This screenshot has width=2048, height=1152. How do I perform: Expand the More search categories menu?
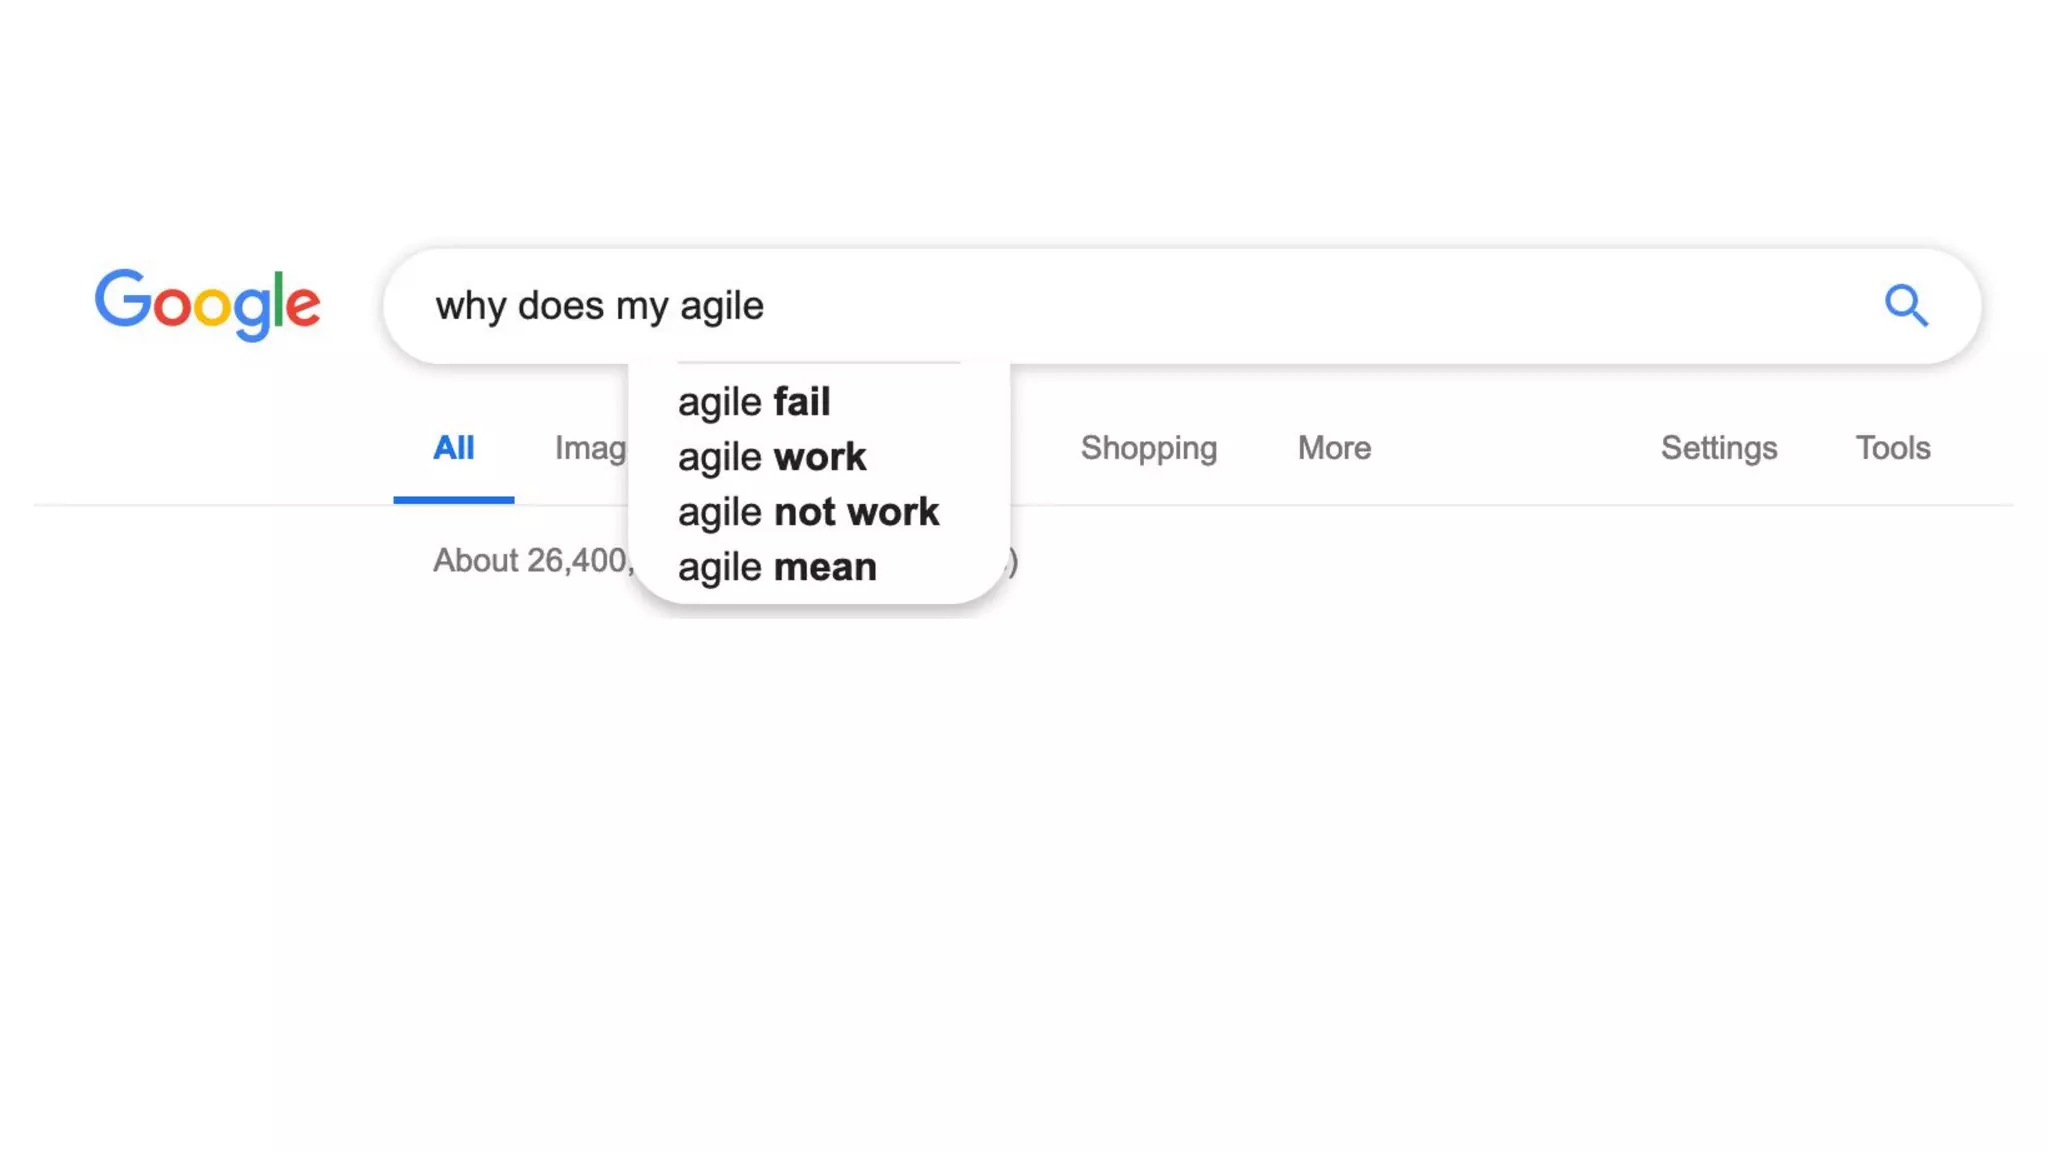[x=1334, y=448]
